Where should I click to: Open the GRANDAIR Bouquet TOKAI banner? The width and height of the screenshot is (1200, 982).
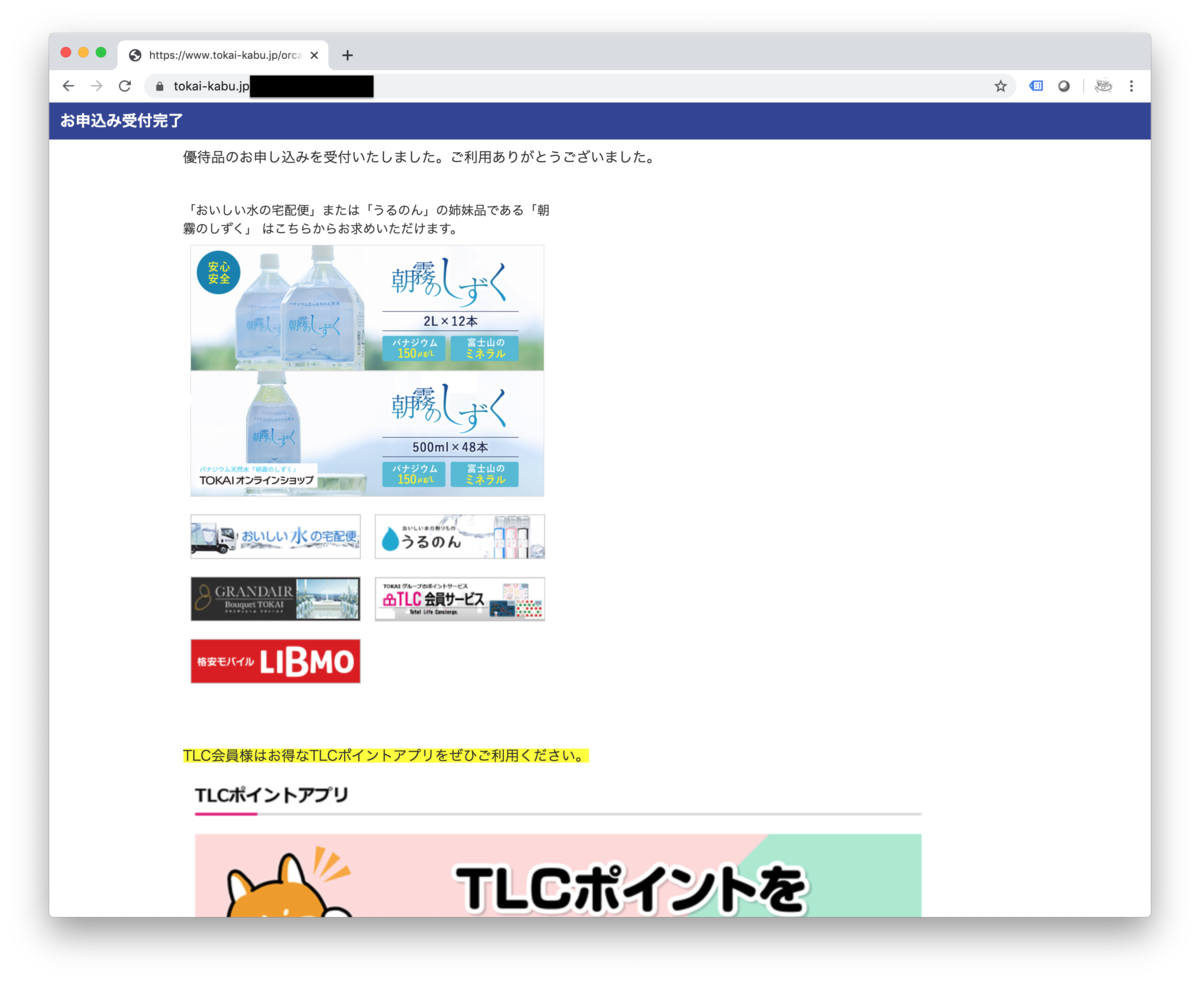tap(276, 599)
